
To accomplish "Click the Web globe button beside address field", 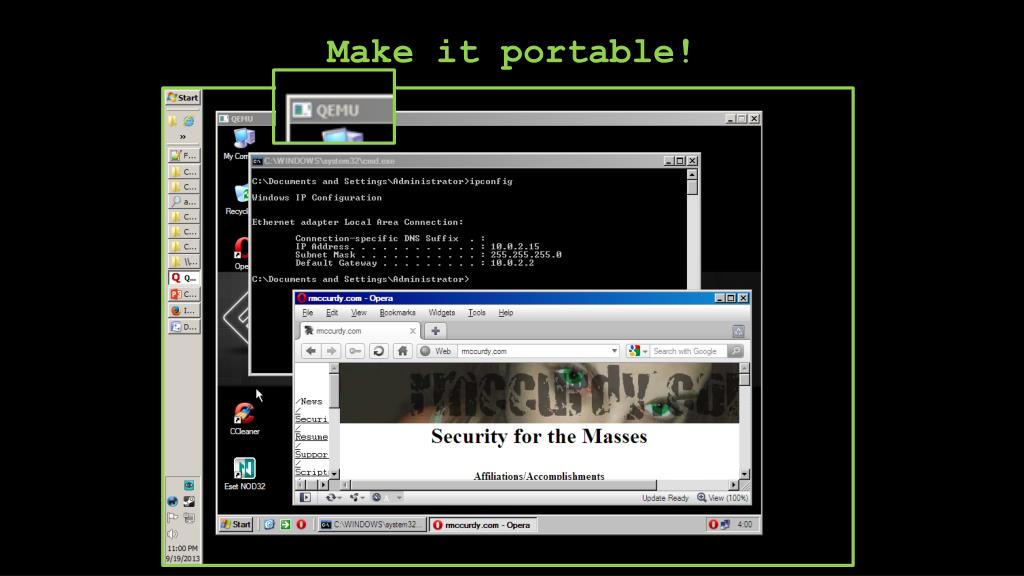I will (437, 351).
